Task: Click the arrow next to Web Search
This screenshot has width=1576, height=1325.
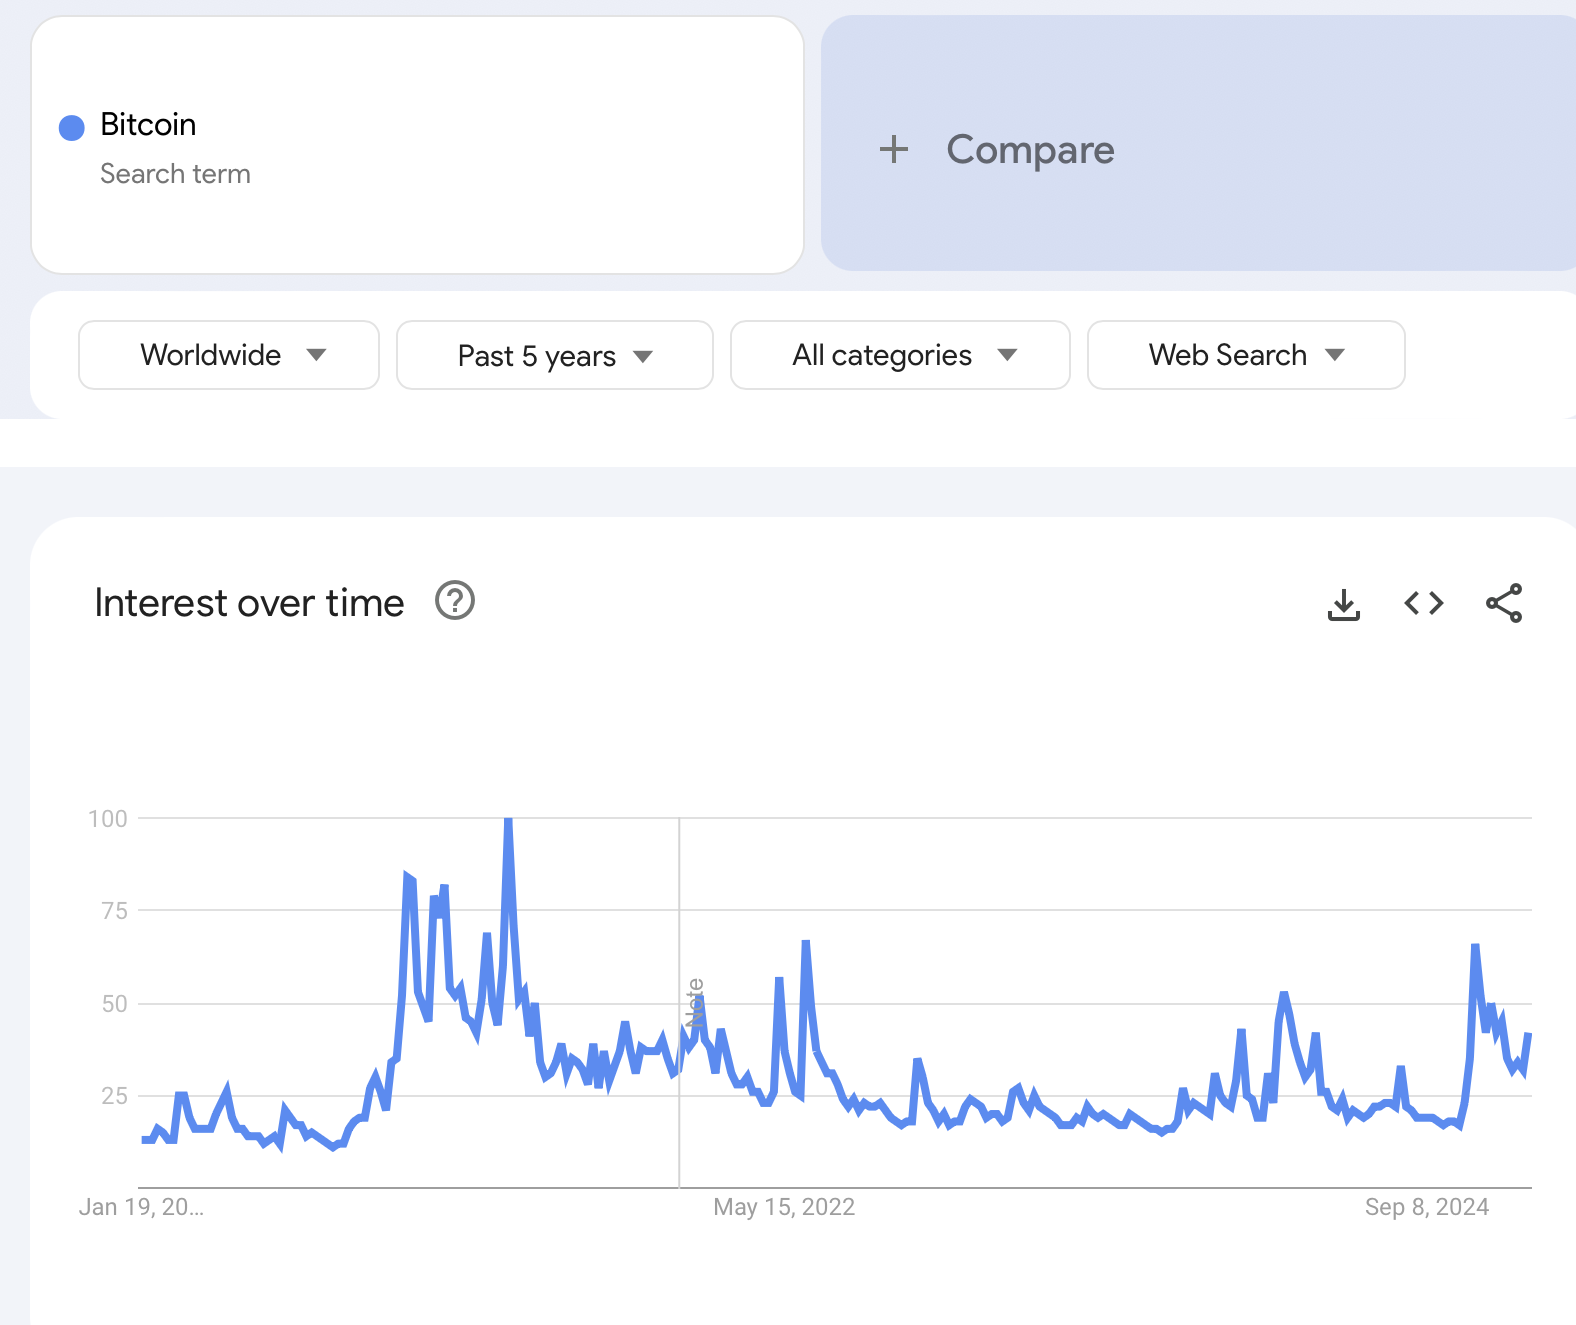Action: tap(1334, 355)
